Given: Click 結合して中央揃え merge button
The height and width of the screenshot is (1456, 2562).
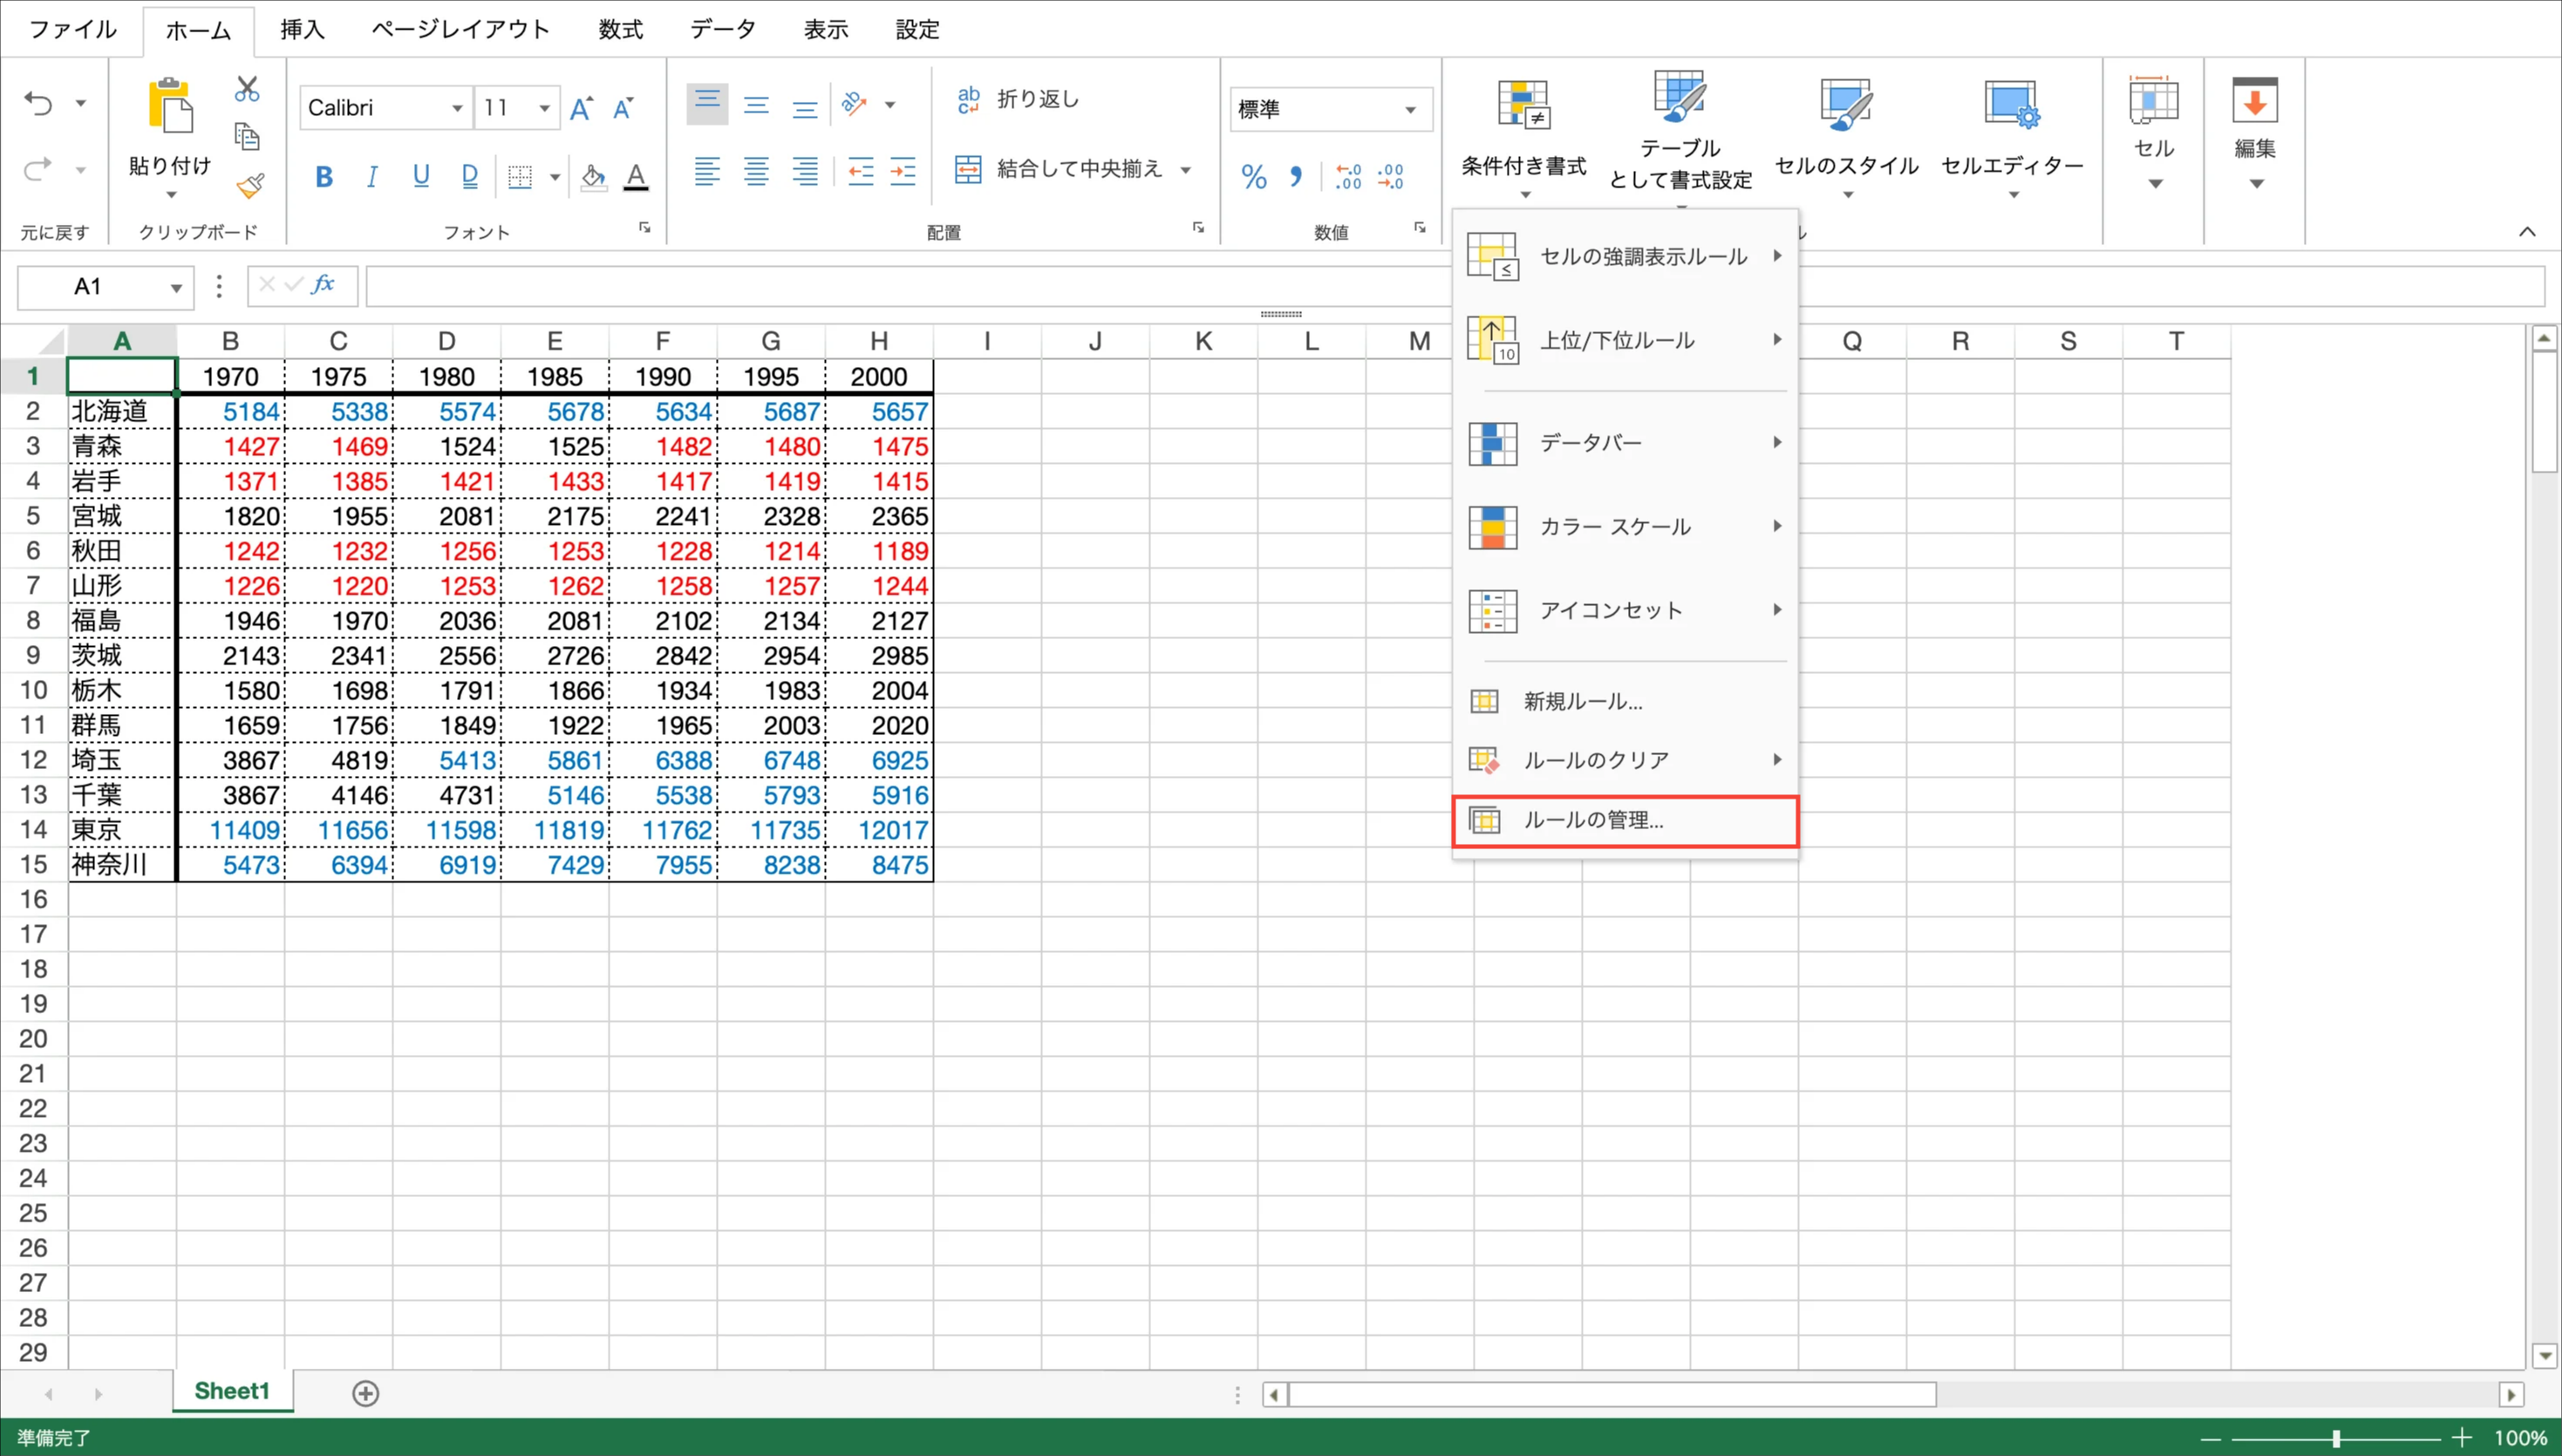Looking at the screenshot, I should point(1060,169).
